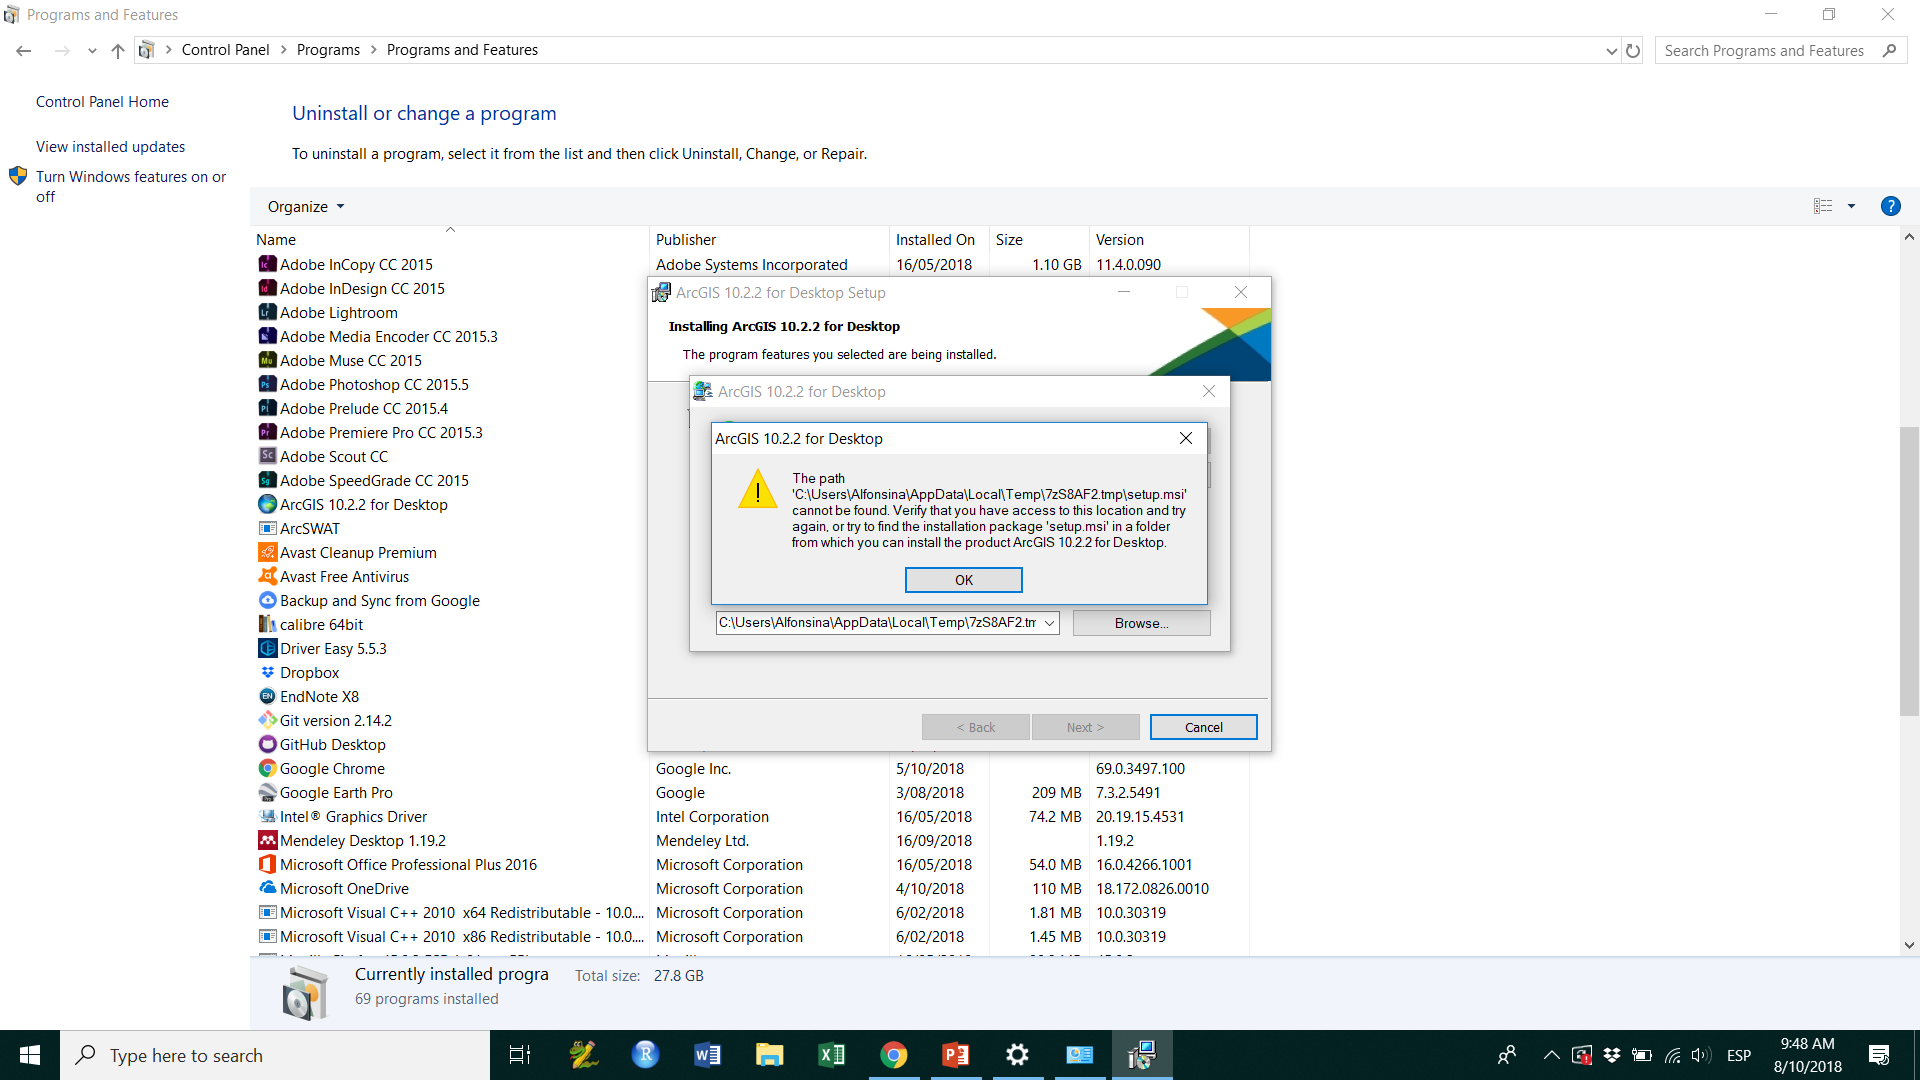Select Programs menu in breadcrumb
Viewport: 1920px width, 1080px height.
click(328, 49)
